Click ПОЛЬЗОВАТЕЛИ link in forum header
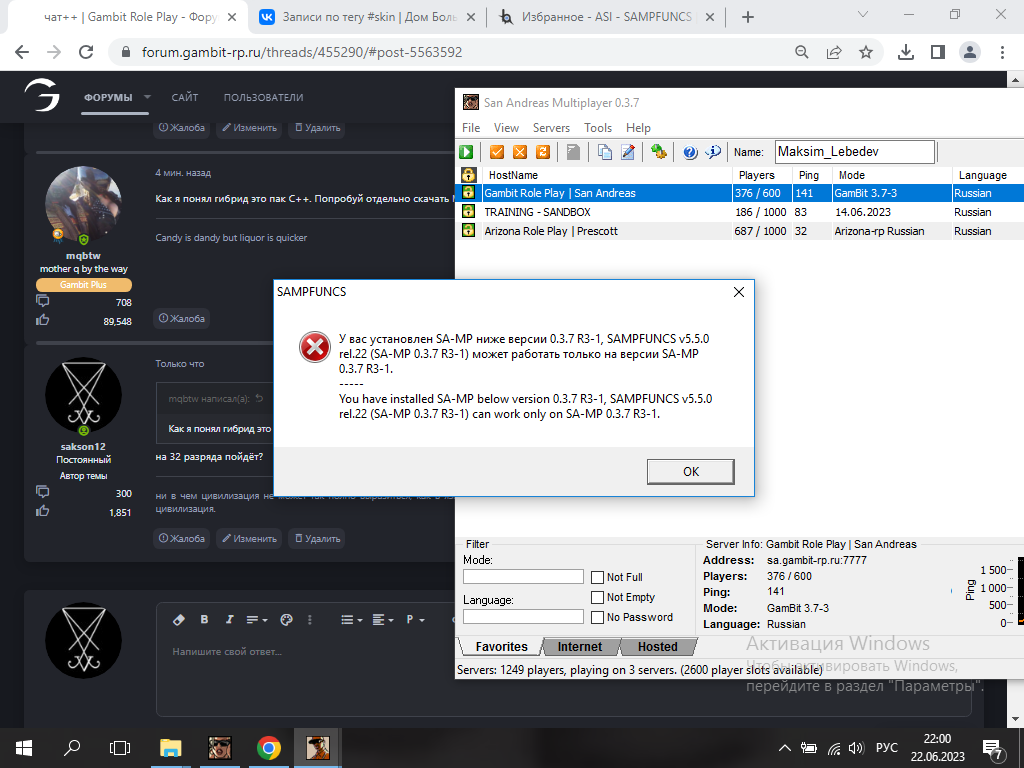 [x=263, y=97]
